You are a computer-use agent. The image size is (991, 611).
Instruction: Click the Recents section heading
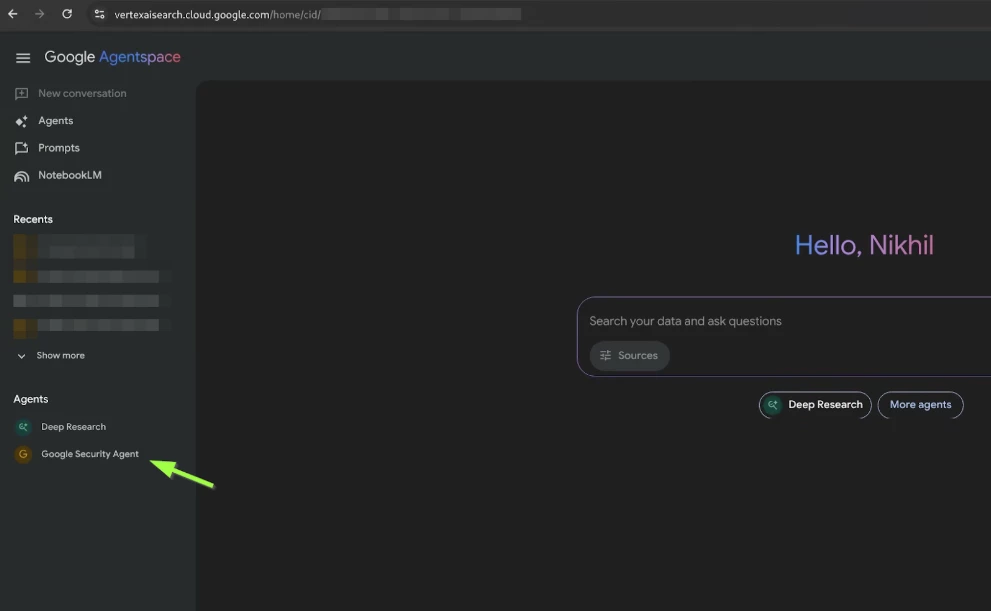(x=33, y=219)
